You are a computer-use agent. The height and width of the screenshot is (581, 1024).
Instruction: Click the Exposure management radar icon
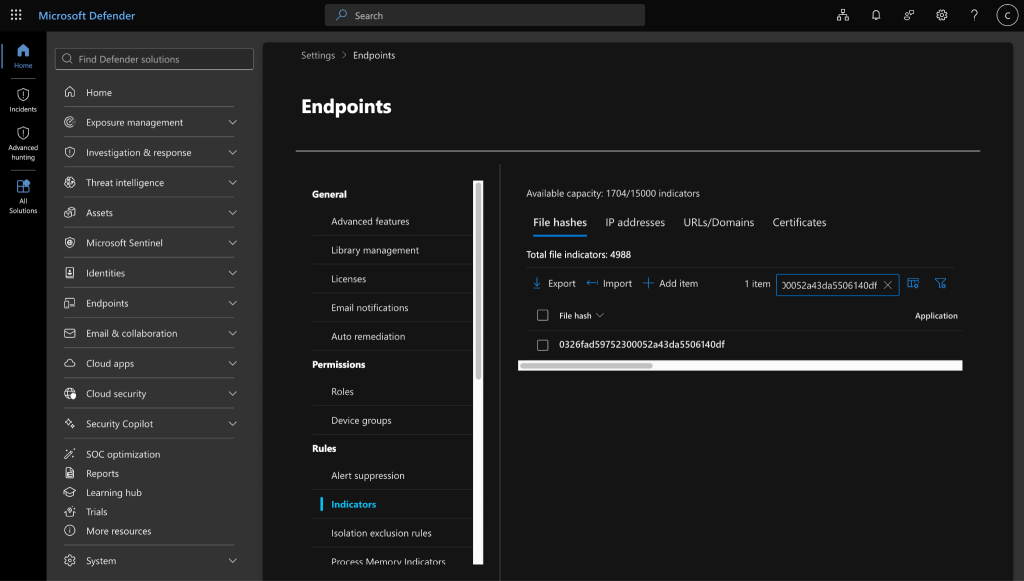click(x=70, y=122)
